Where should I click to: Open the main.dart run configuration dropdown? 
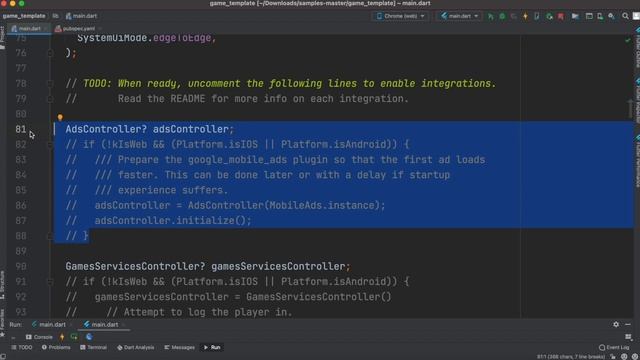(x=459, y=16)
